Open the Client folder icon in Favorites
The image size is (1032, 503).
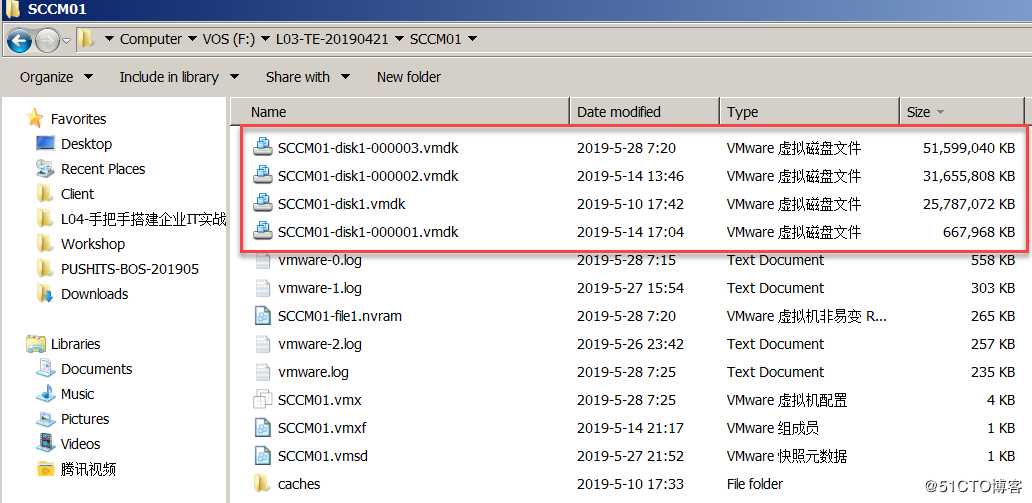click(x=45, y=194)
